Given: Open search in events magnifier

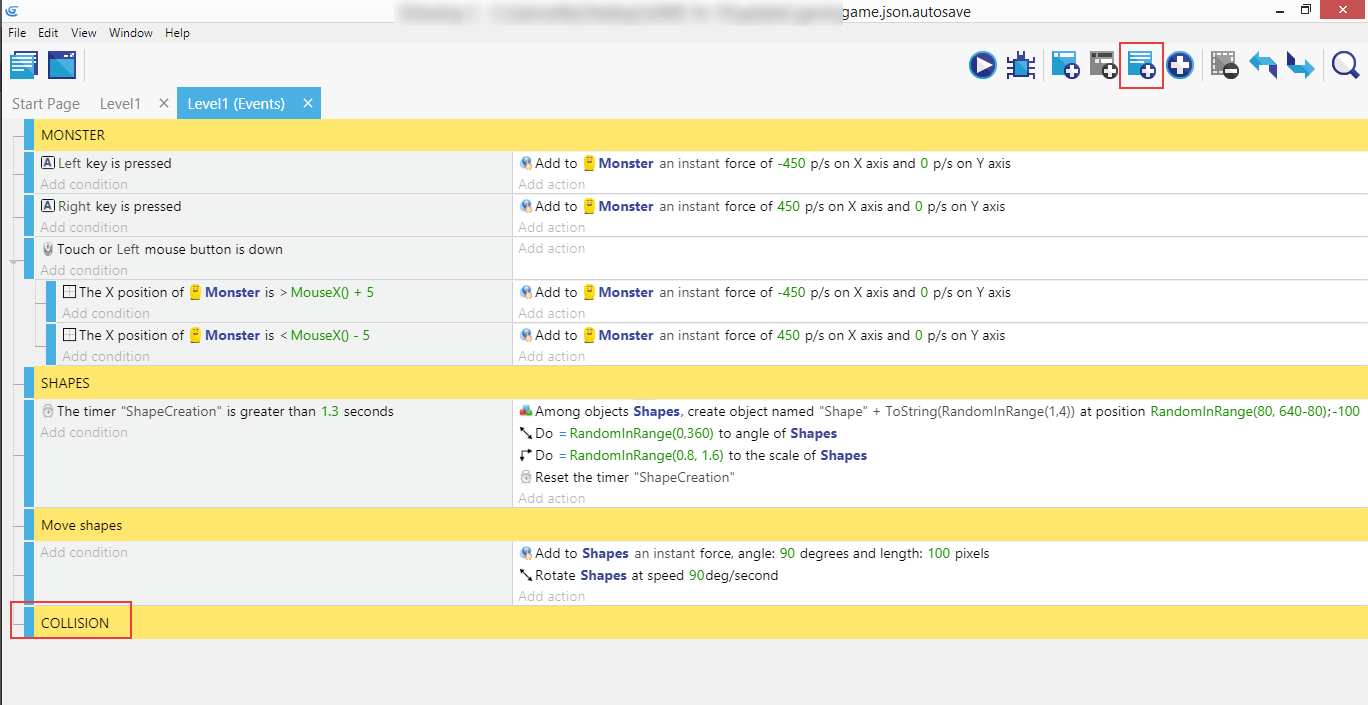Looking at the screenshot, I should [x=1345, y=66].
